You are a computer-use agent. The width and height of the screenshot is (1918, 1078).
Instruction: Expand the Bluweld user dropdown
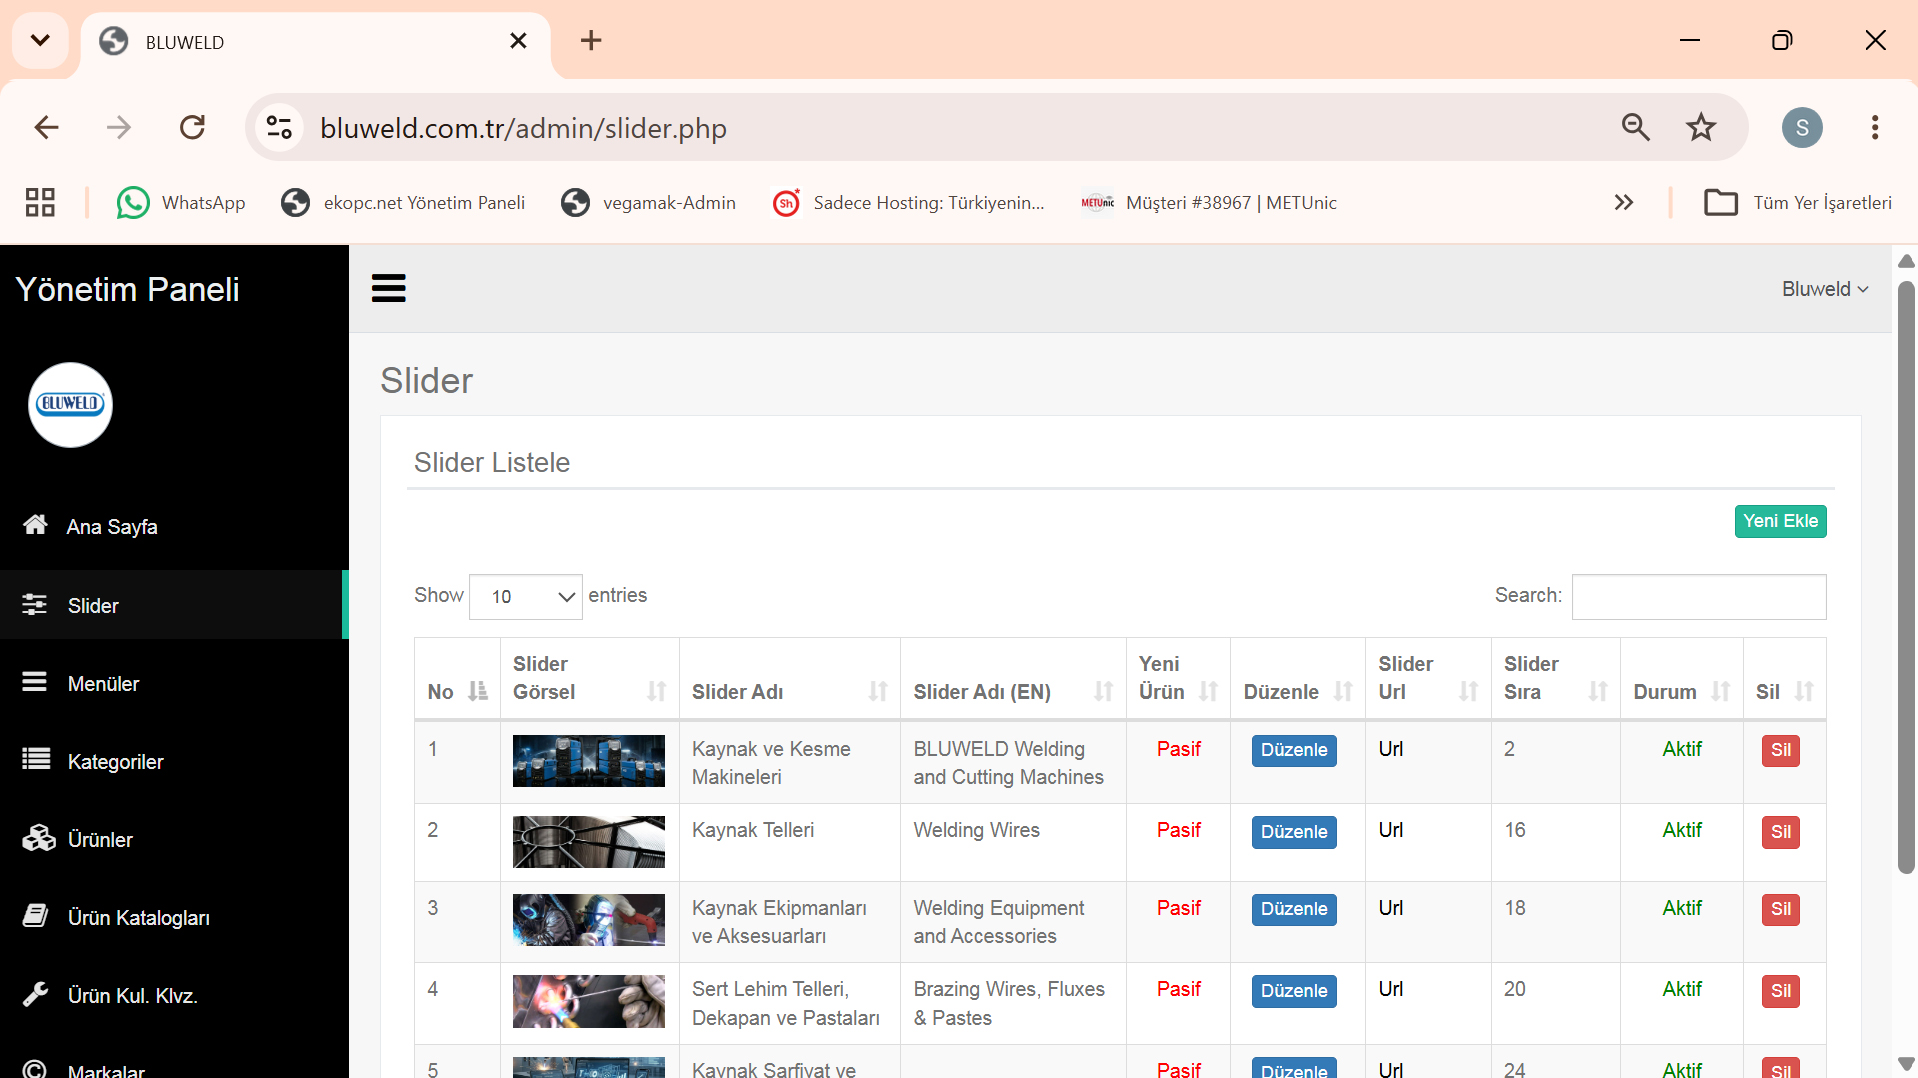(1825, 289)
